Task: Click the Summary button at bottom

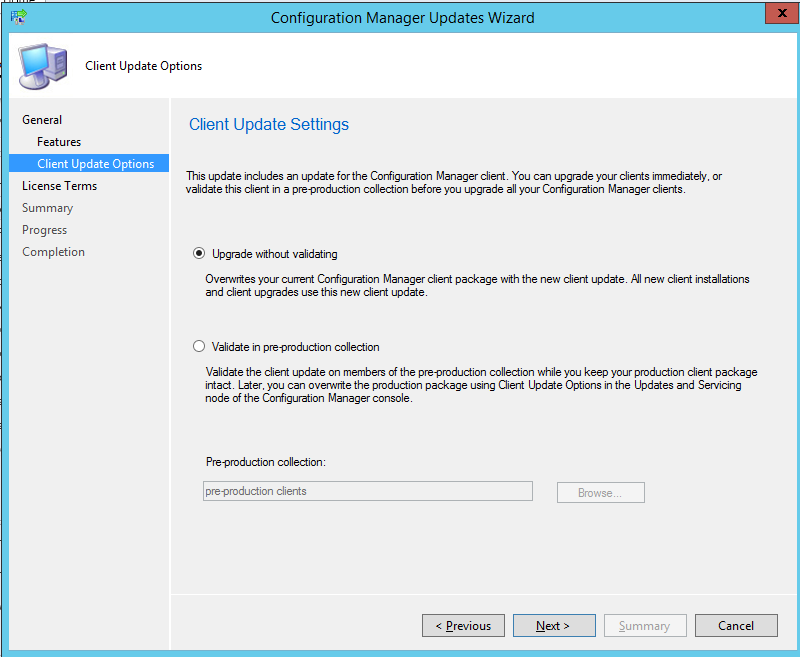Action: pyautogui.click(x=645, y=625)
